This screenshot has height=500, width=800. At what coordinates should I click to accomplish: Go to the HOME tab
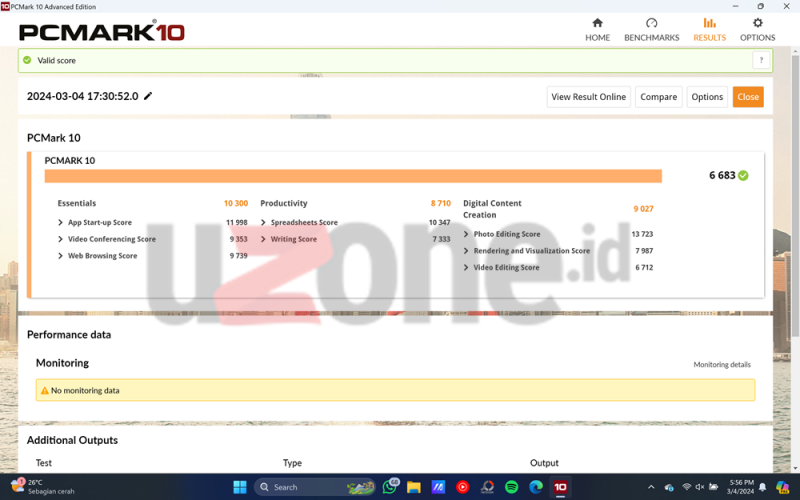(x=597, y=30)
